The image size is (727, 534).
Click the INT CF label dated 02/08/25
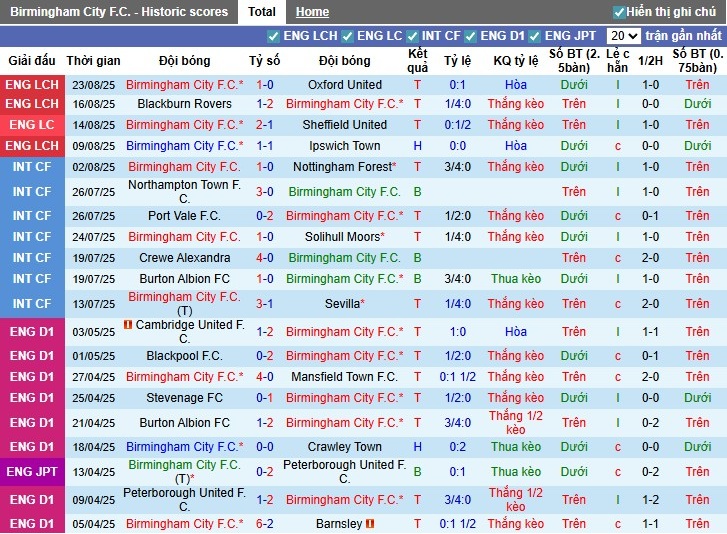[32, 167]
